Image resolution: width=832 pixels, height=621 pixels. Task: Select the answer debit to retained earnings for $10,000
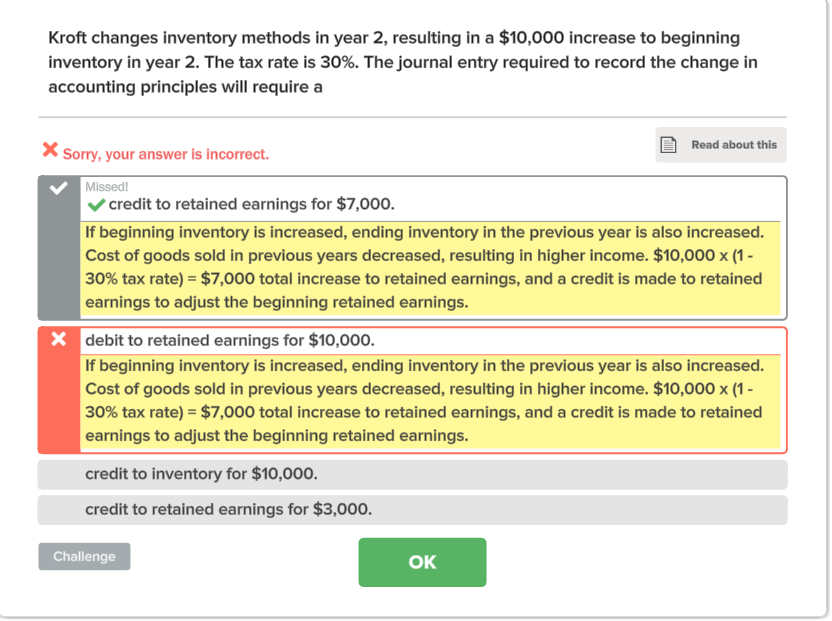(230, 337)
